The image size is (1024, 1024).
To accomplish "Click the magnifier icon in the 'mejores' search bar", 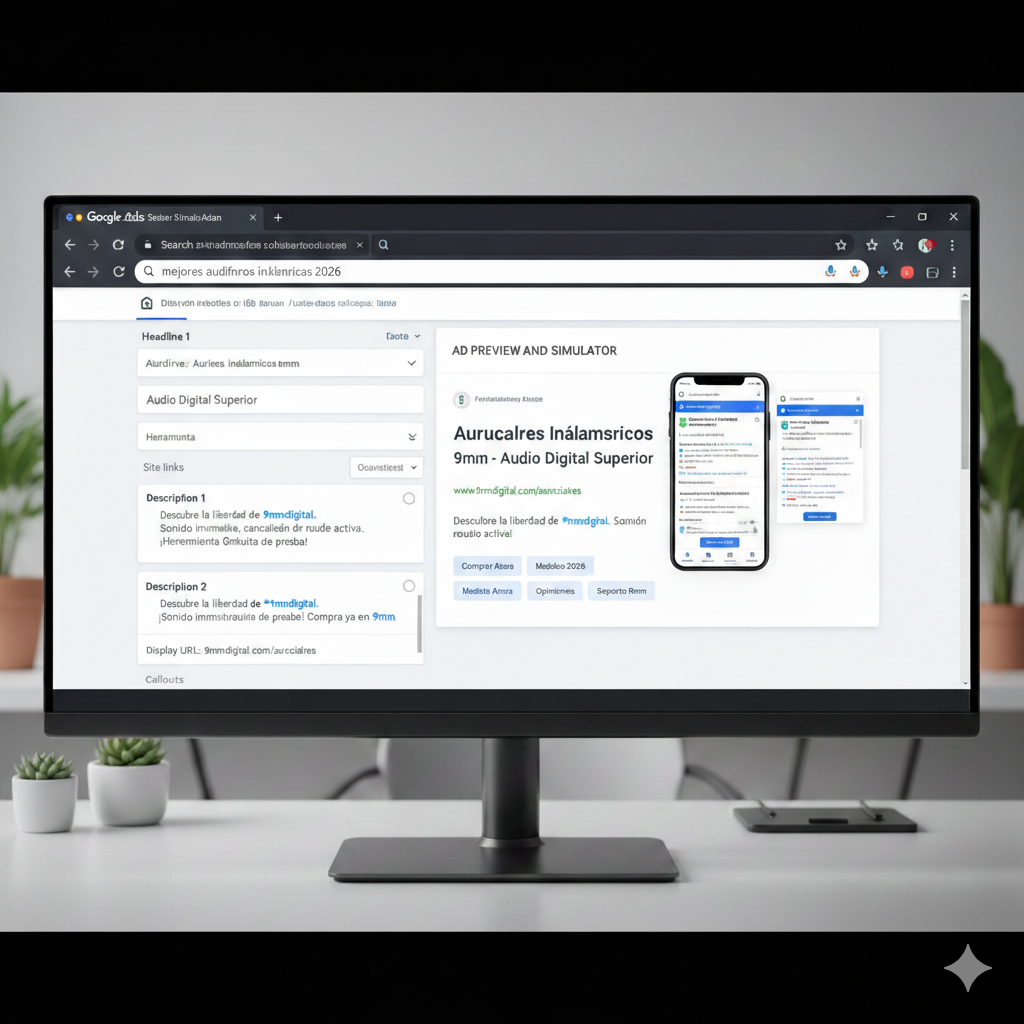I will pyautogui.click(x=149, y=271).
